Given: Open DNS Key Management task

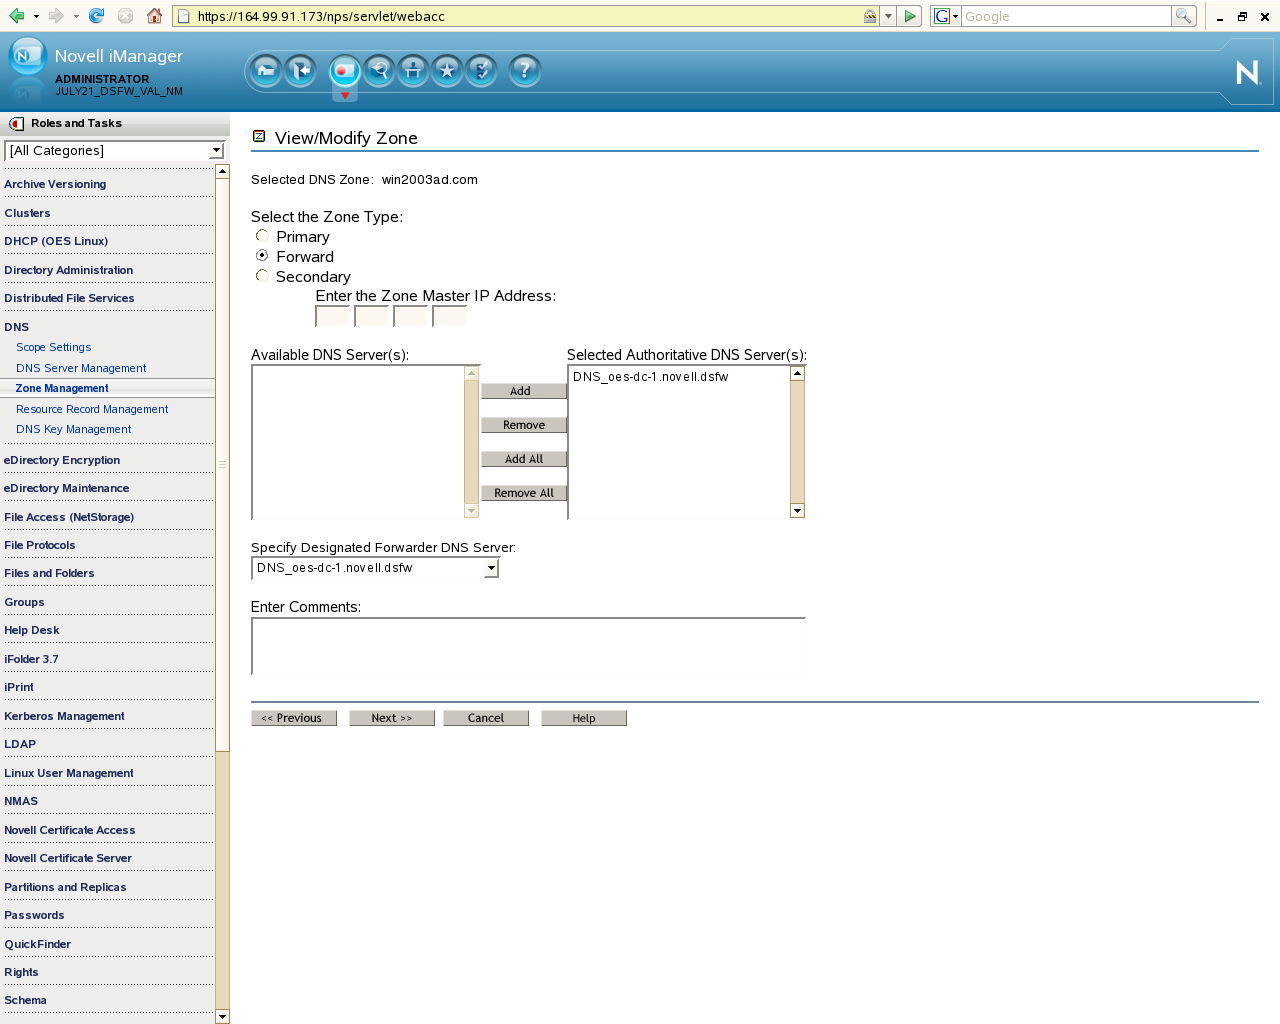Looking at the screenshot, I should pyautogui.click(x=74, y=429).
